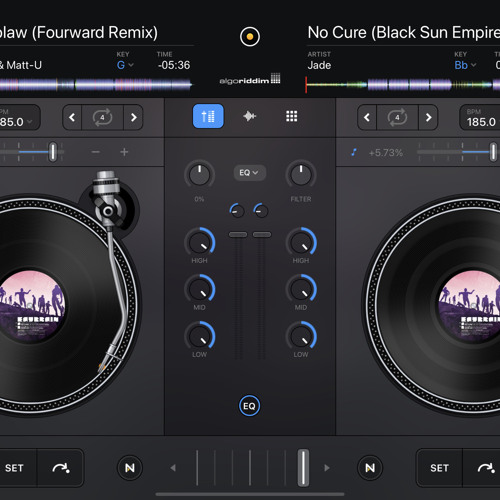Click the right deck SET cue button

click(439, 468)
